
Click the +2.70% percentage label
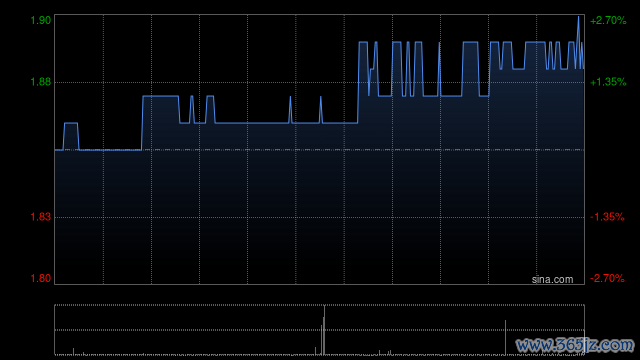point(608,20)
